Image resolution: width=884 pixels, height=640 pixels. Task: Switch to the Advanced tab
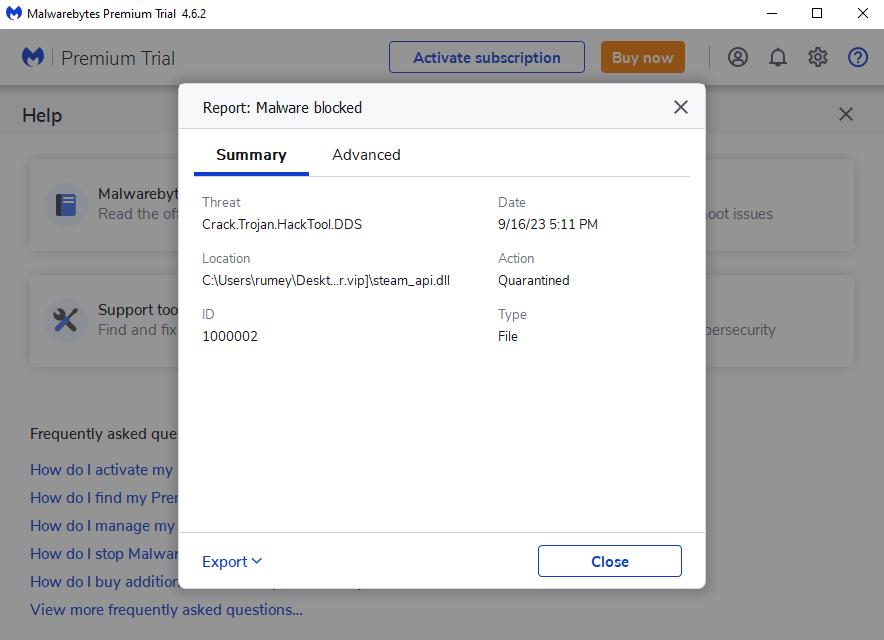click(x=366, y=155)
